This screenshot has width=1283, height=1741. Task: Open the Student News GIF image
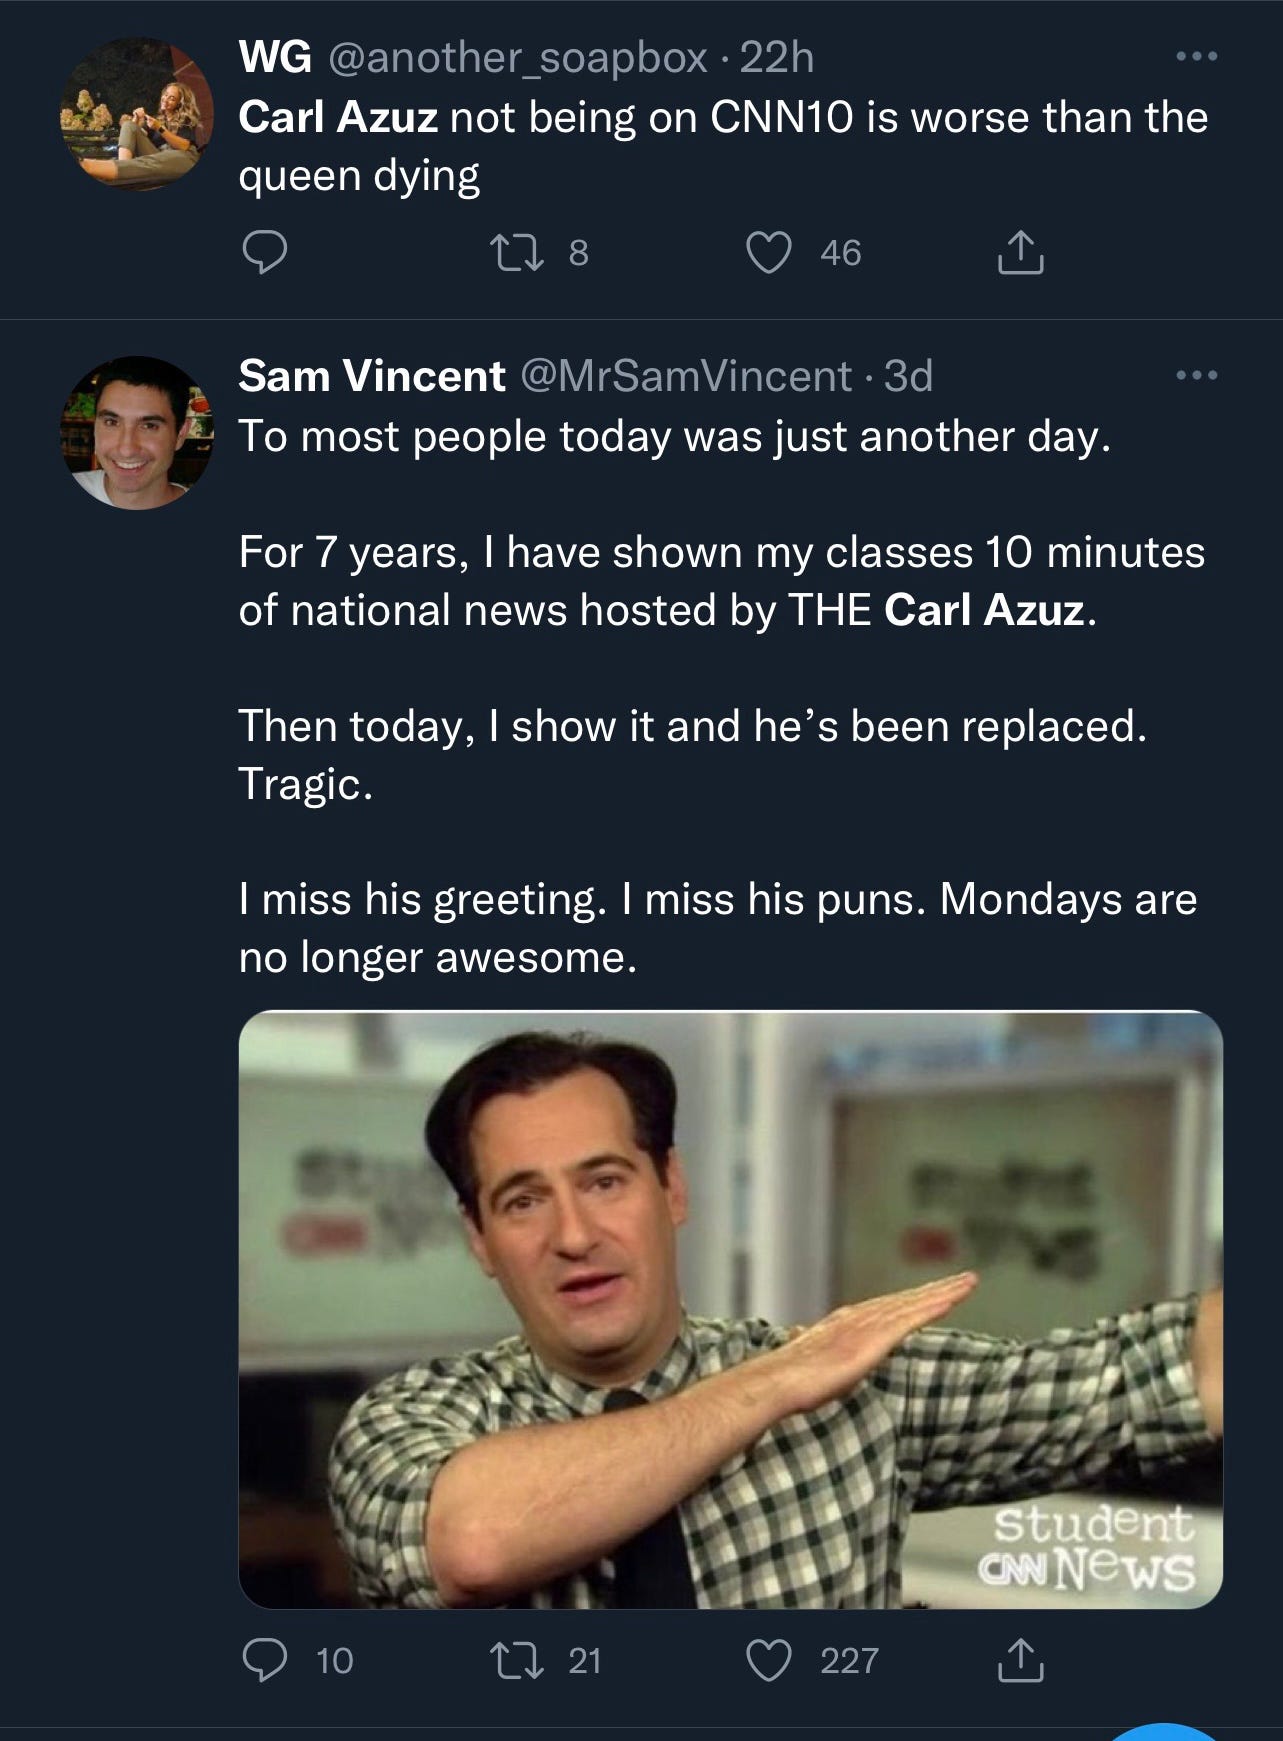point(730,1309)
